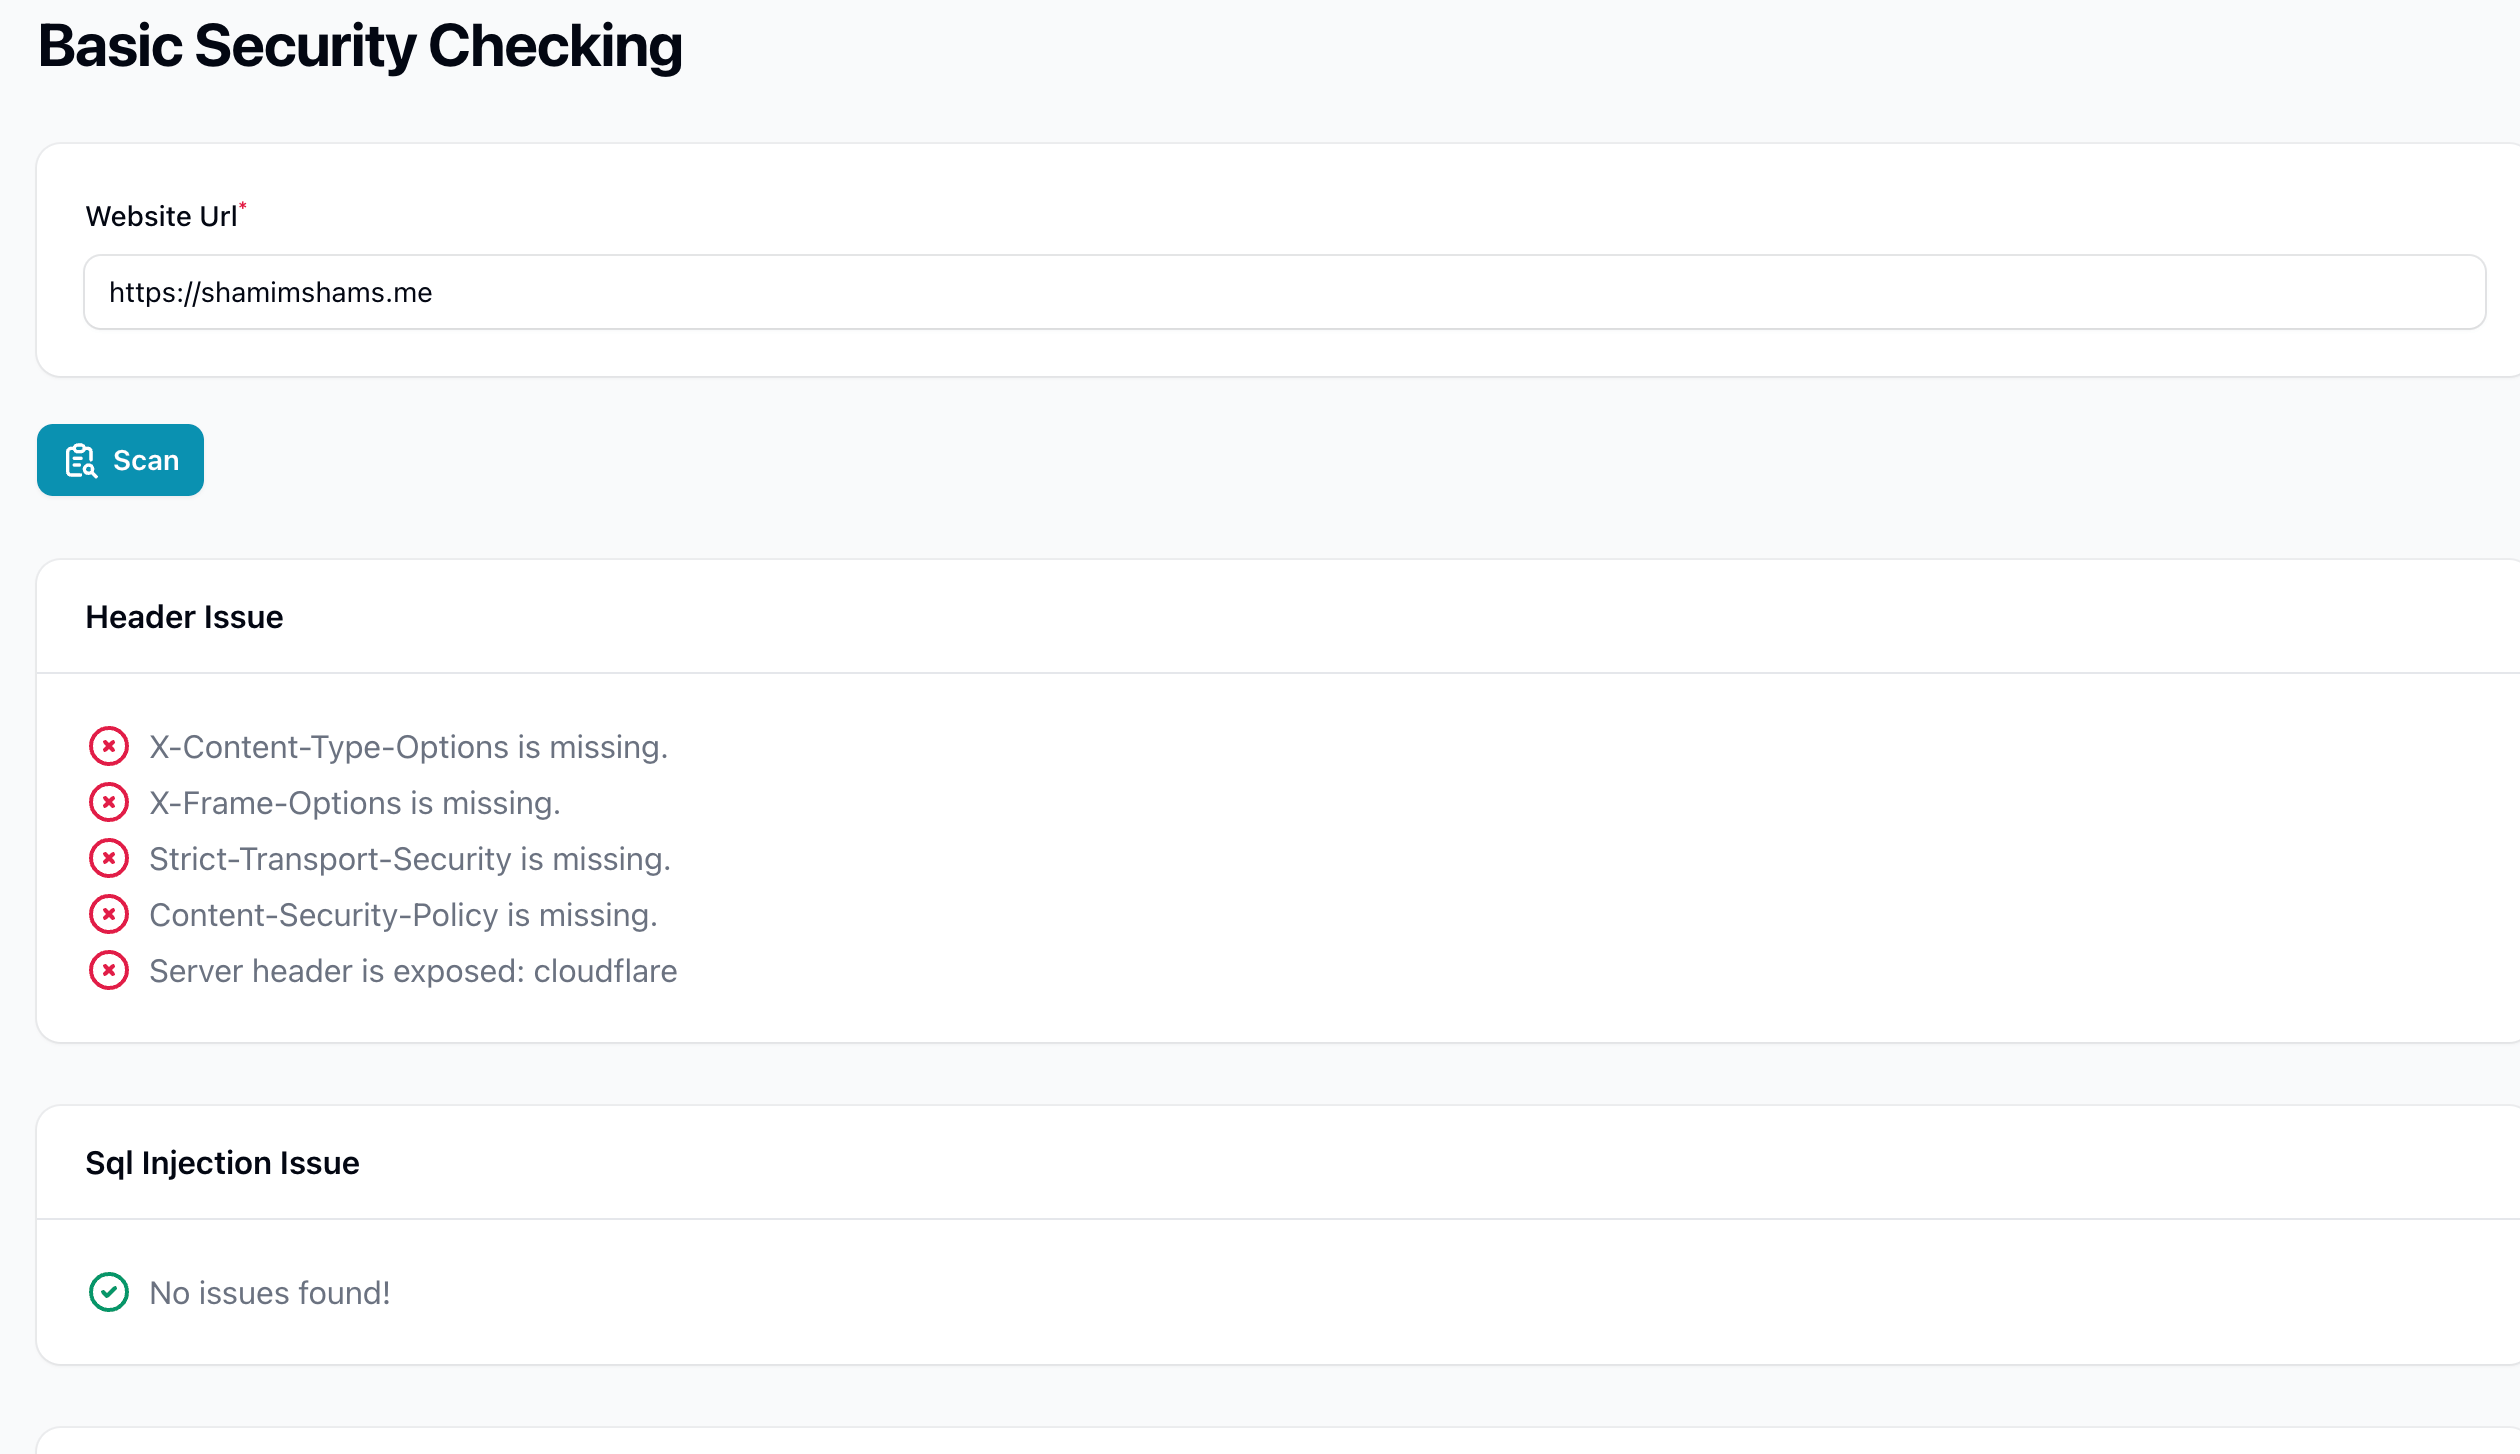Click the error icon beside X-Content-Type-Options
This screenshot has height=1454, width=2520.
click(109, 746)
